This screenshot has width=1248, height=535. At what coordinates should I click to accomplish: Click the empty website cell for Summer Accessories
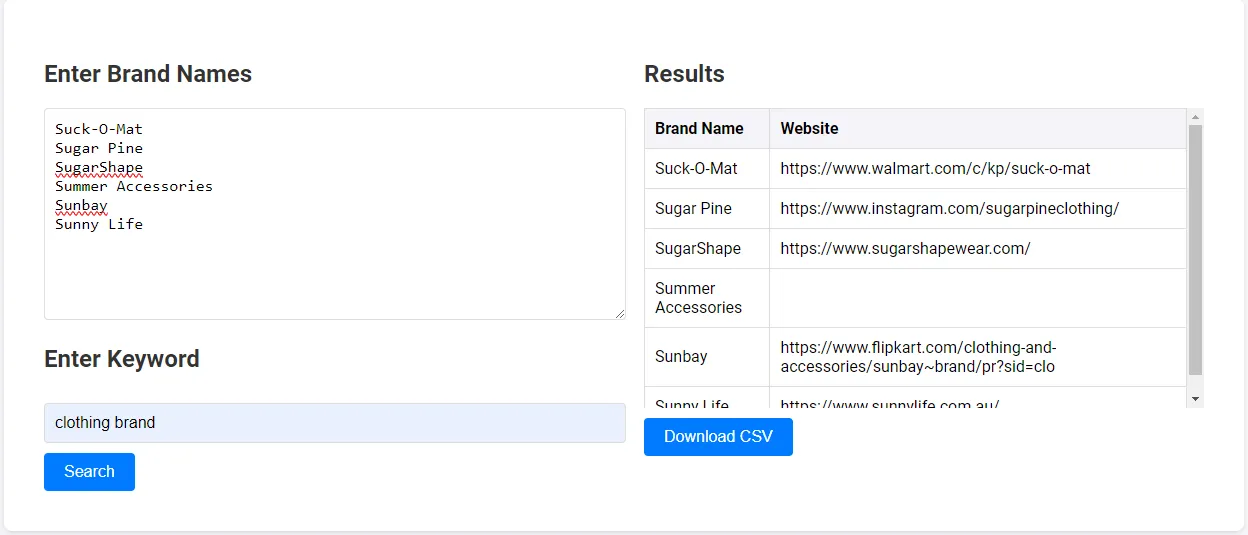pyautogui.click(x=976, y=298)
